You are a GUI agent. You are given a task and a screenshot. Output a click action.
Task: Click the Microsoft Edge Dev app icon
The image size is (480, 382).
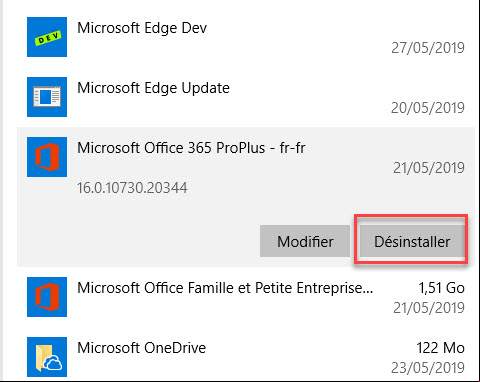pos(47,37)
